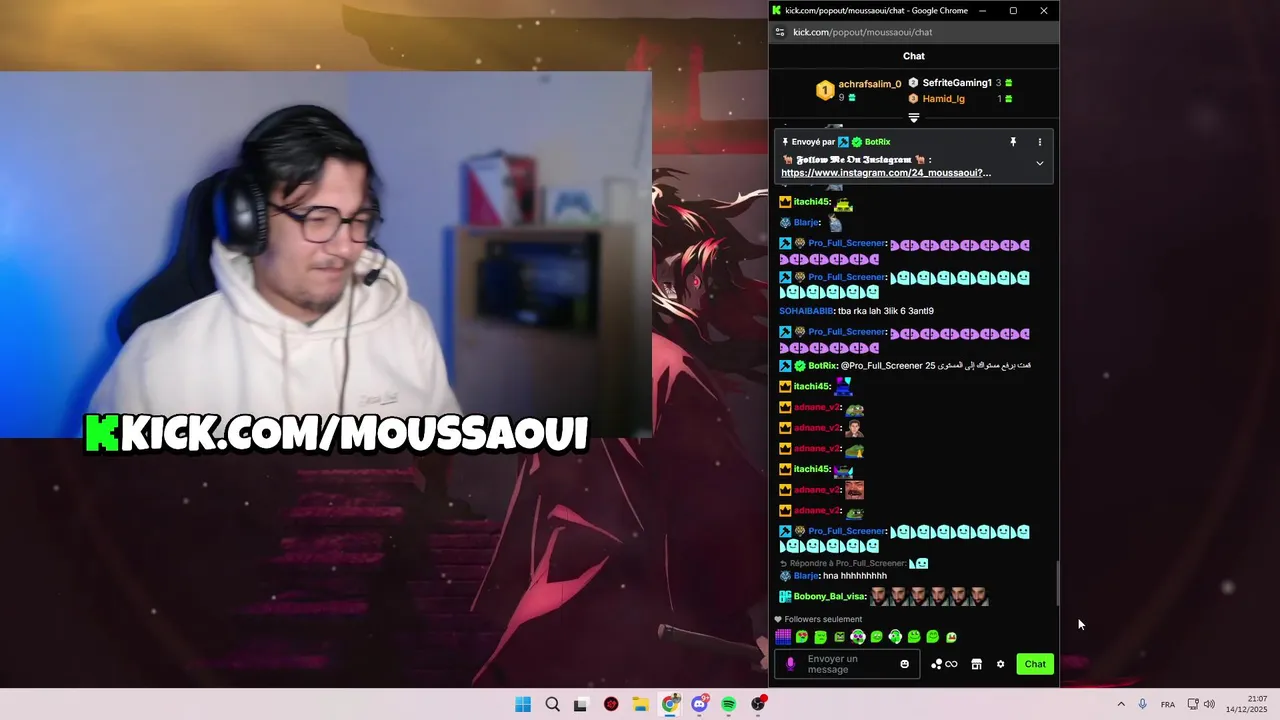This screenshot has height=720, width=1280.
Task: Open Hamid_lg leaderboard entry
Action: 943,99
